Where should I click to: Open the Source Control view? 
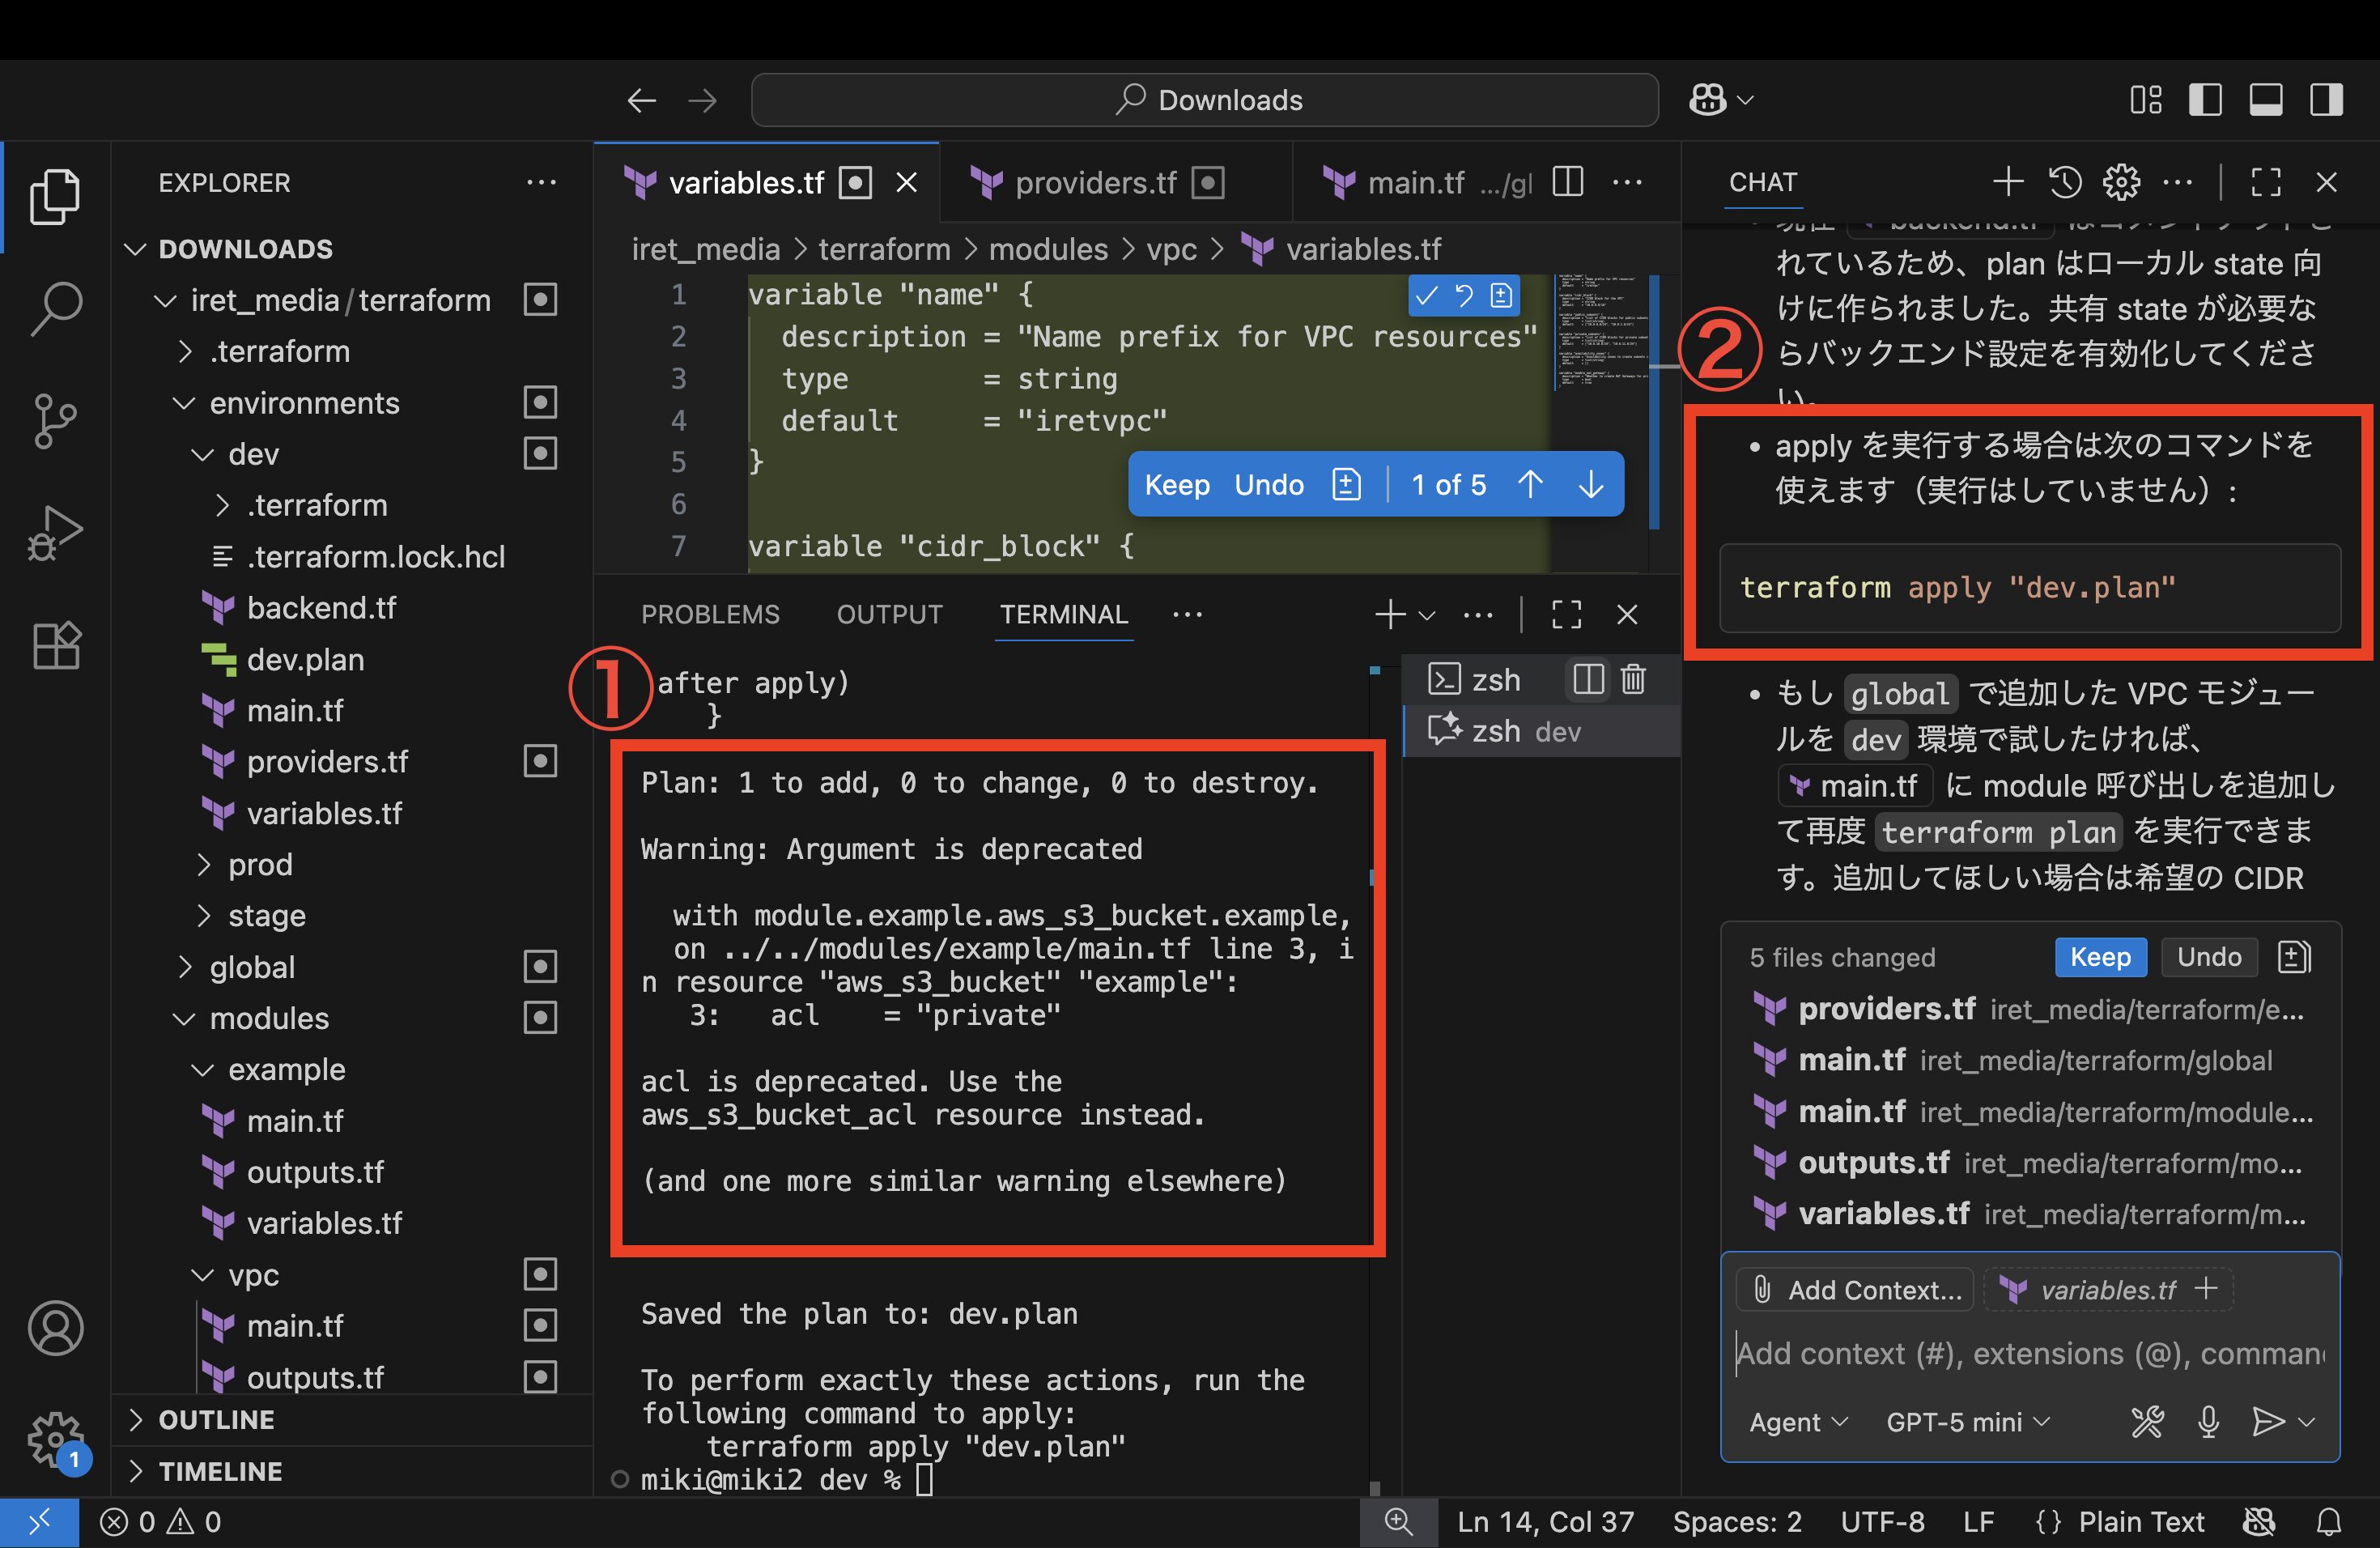tap(56, 421)
